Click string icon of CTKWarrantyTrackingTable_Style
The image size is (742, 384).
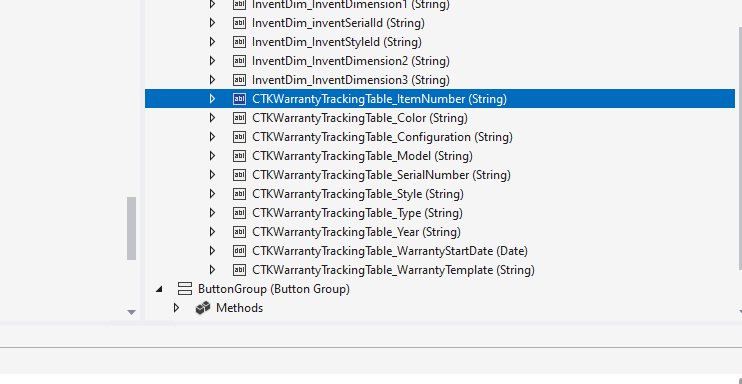pos(239,194)
